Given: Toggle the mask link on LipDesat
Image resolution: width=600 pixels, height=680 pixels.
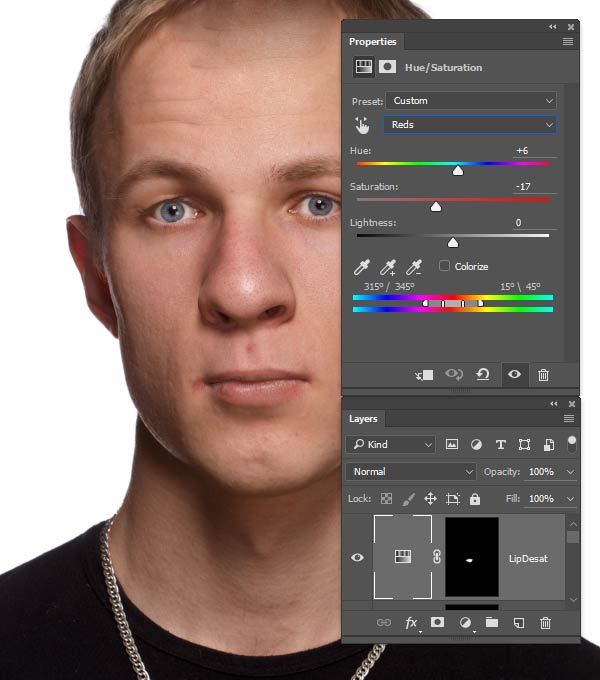Looking at the screenshot, I should (x=437, y=557).
